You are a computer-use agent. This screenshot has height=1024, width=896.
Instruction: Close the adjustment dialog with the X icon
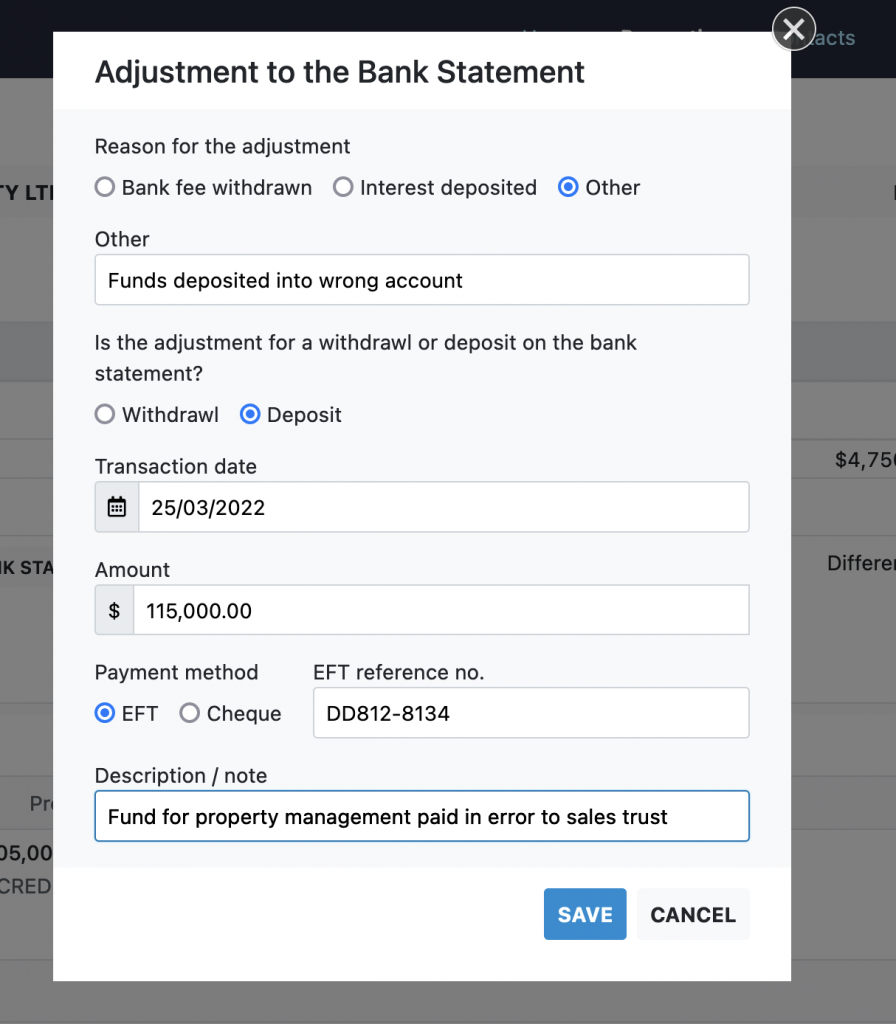point(793,30)
